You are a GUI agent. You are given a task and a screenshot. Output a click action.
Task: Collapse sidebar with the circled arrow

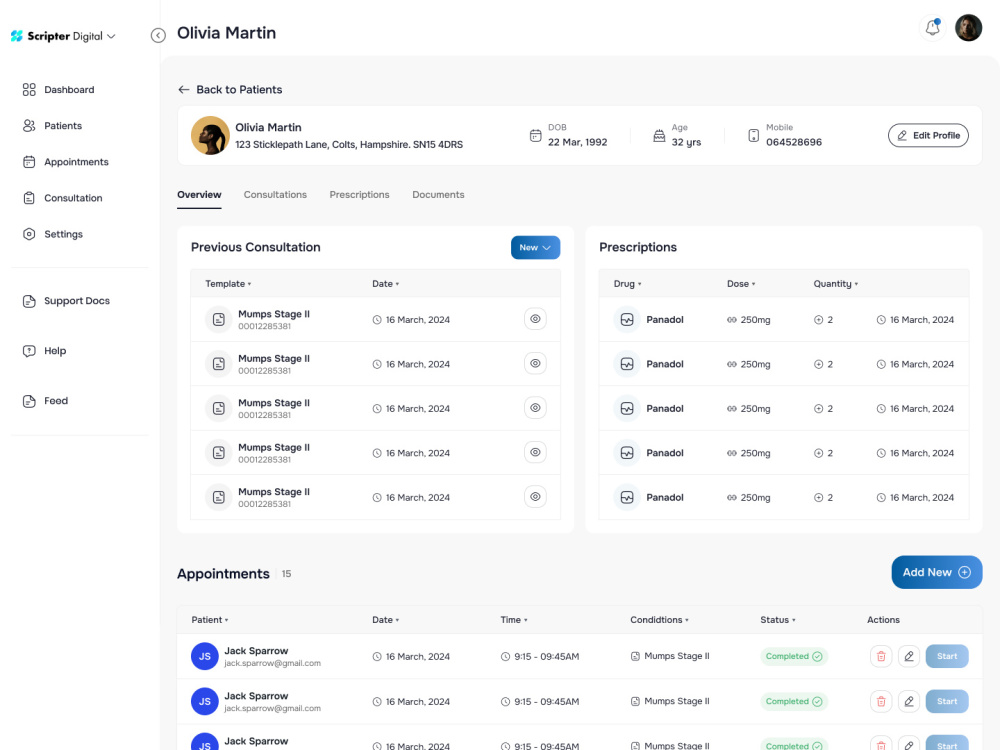pyautogui.click(x=158, y=36)
